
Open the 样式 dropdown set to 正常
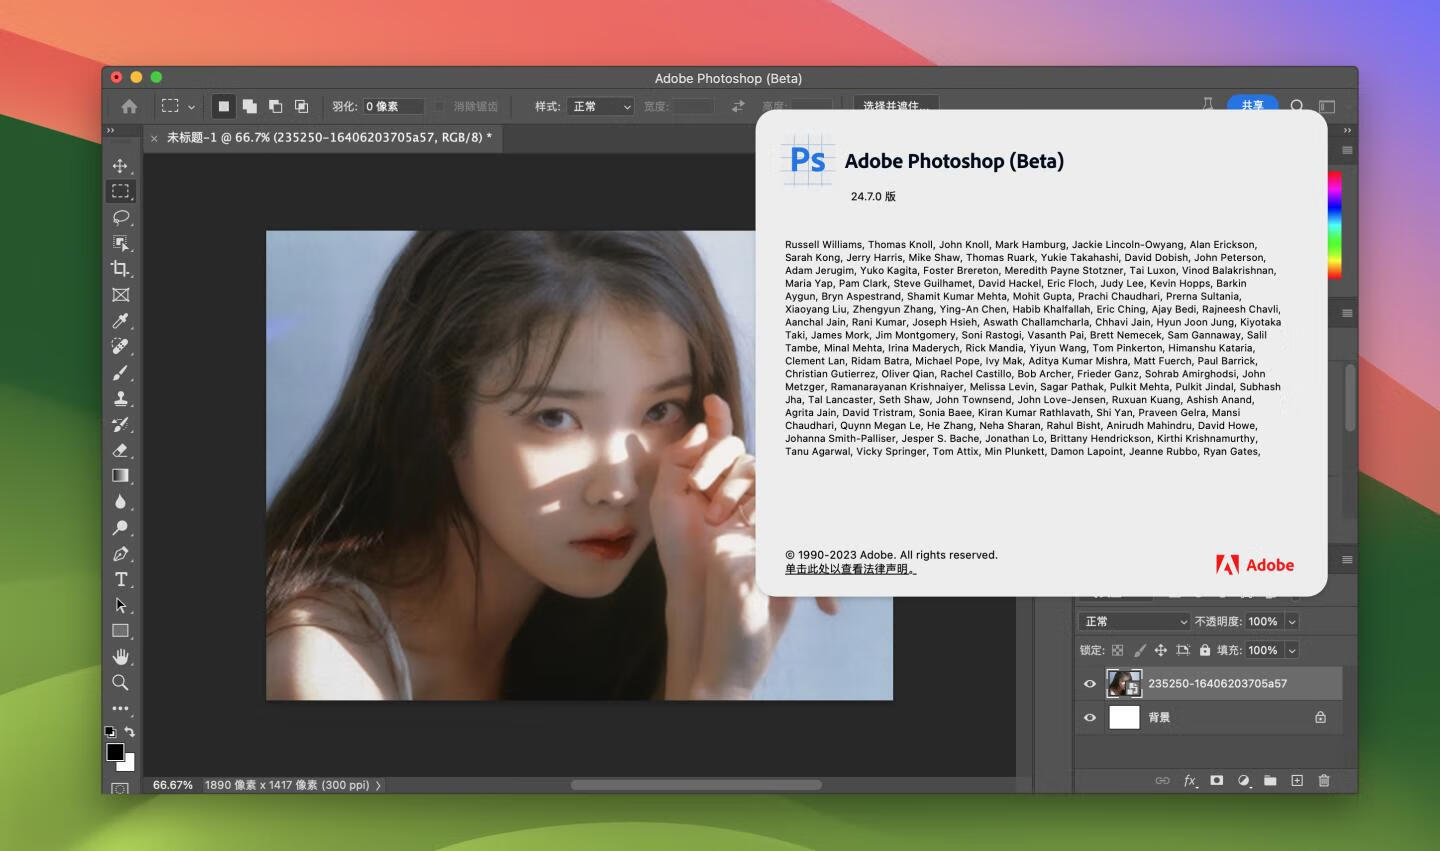click(600, 106)
